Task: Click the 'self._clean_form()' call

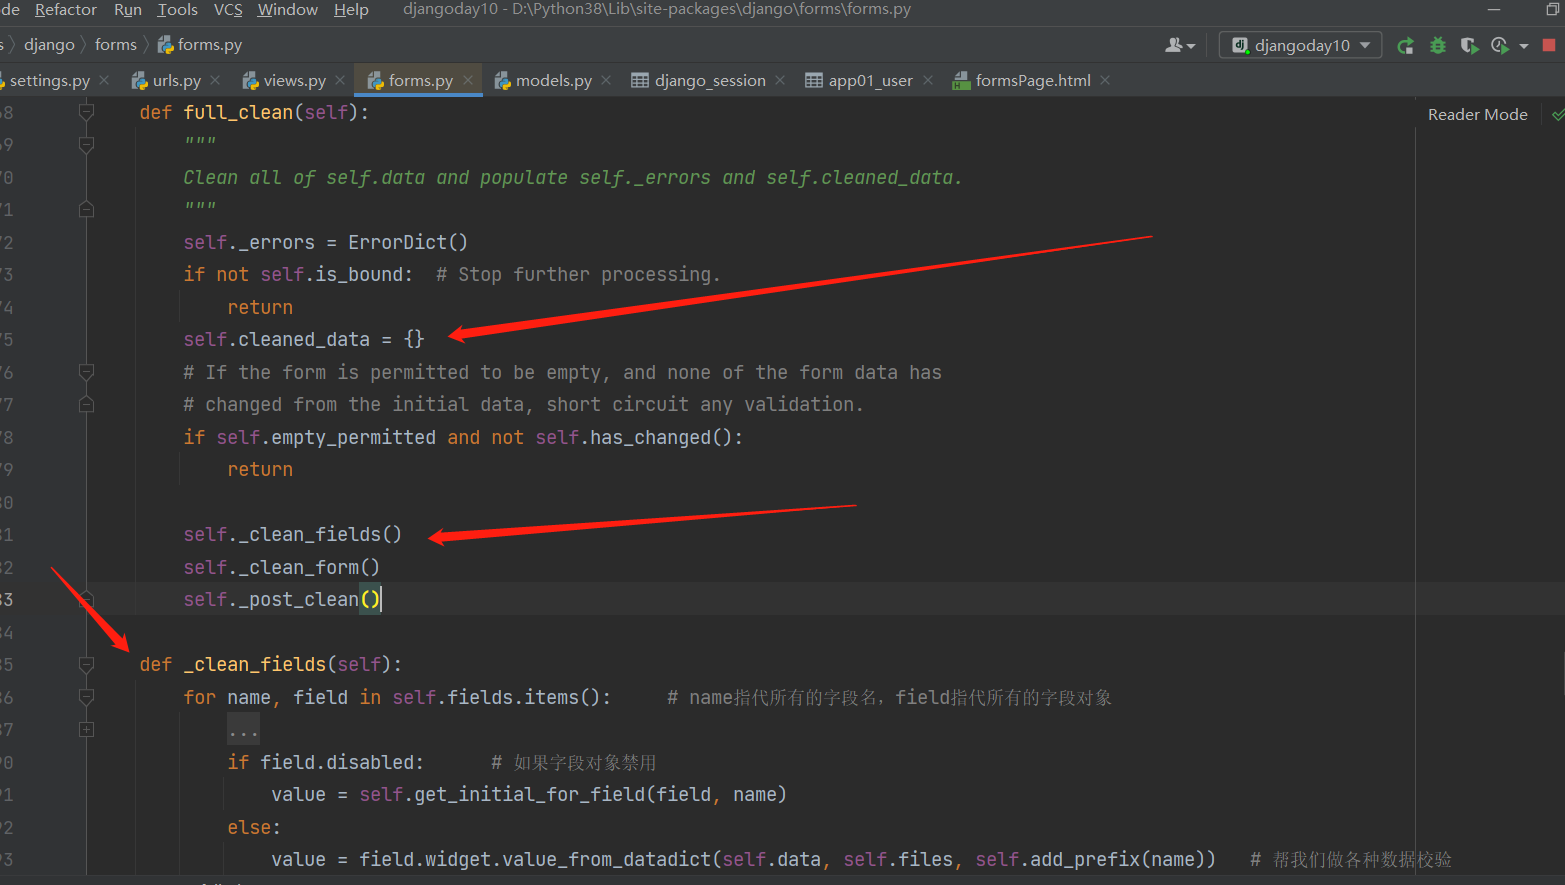Action: coord(281,568)
